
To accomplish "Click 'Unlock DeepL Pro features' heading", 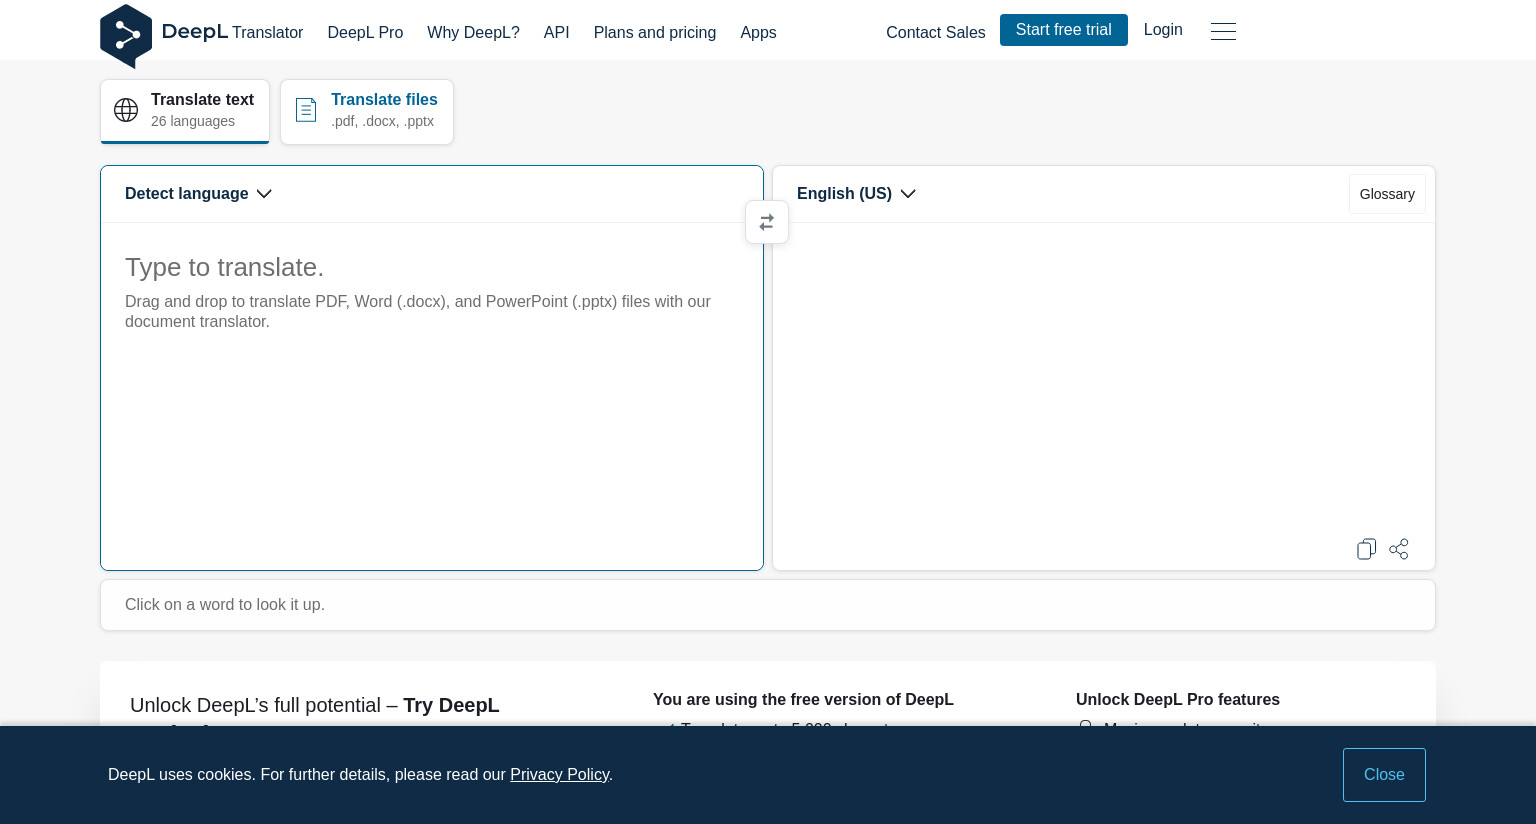I will click(1178, 700).
